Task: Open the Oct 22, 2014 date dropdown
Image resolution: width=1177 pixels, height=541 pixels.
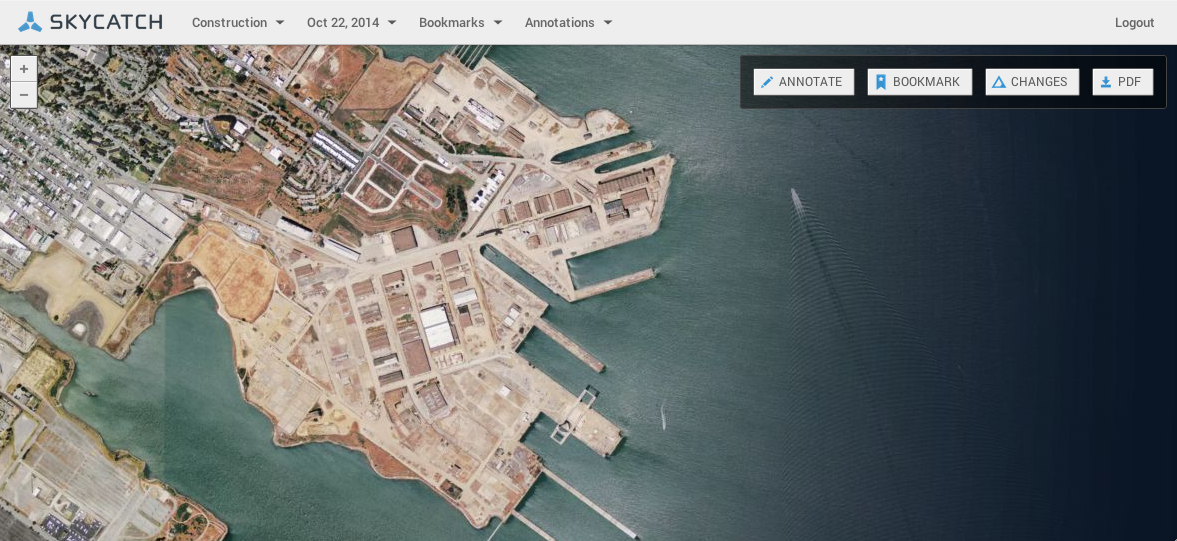Action: (351, 23)
